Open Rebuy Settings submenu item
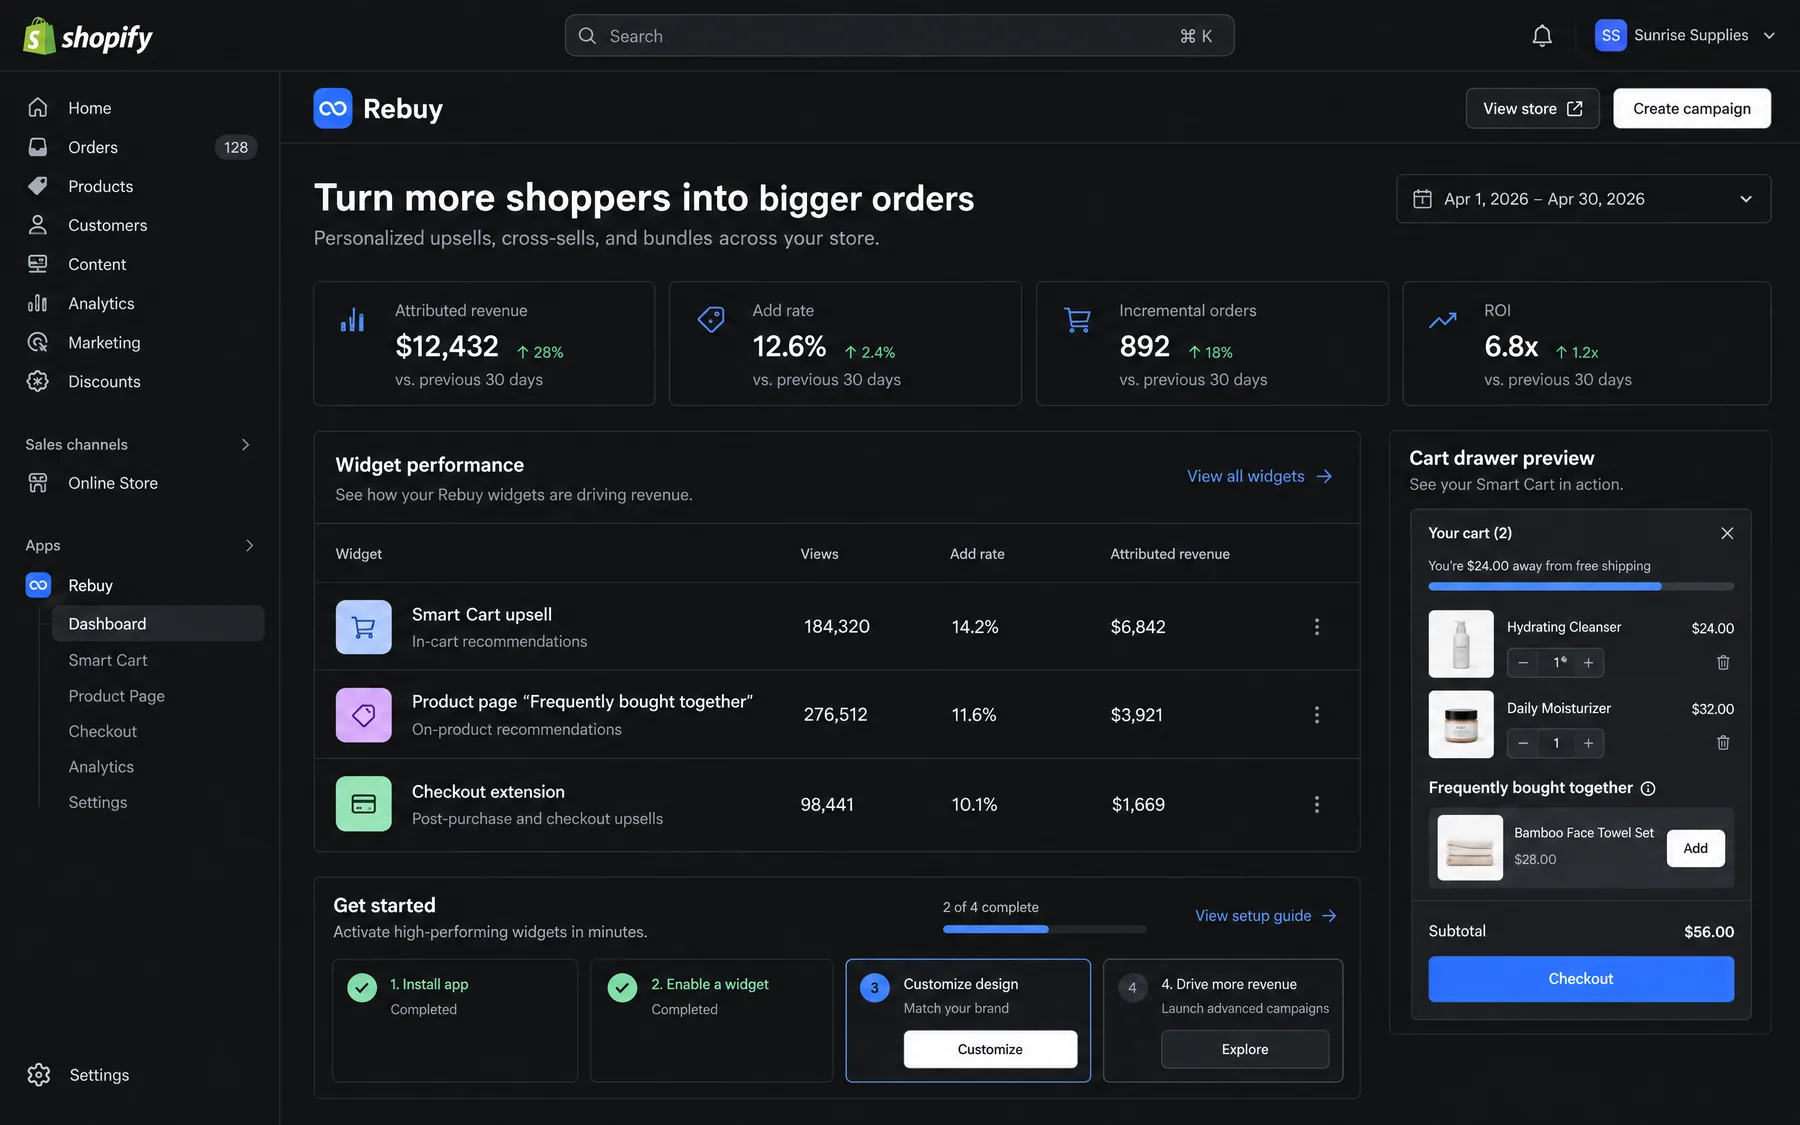 click(98, 802)
